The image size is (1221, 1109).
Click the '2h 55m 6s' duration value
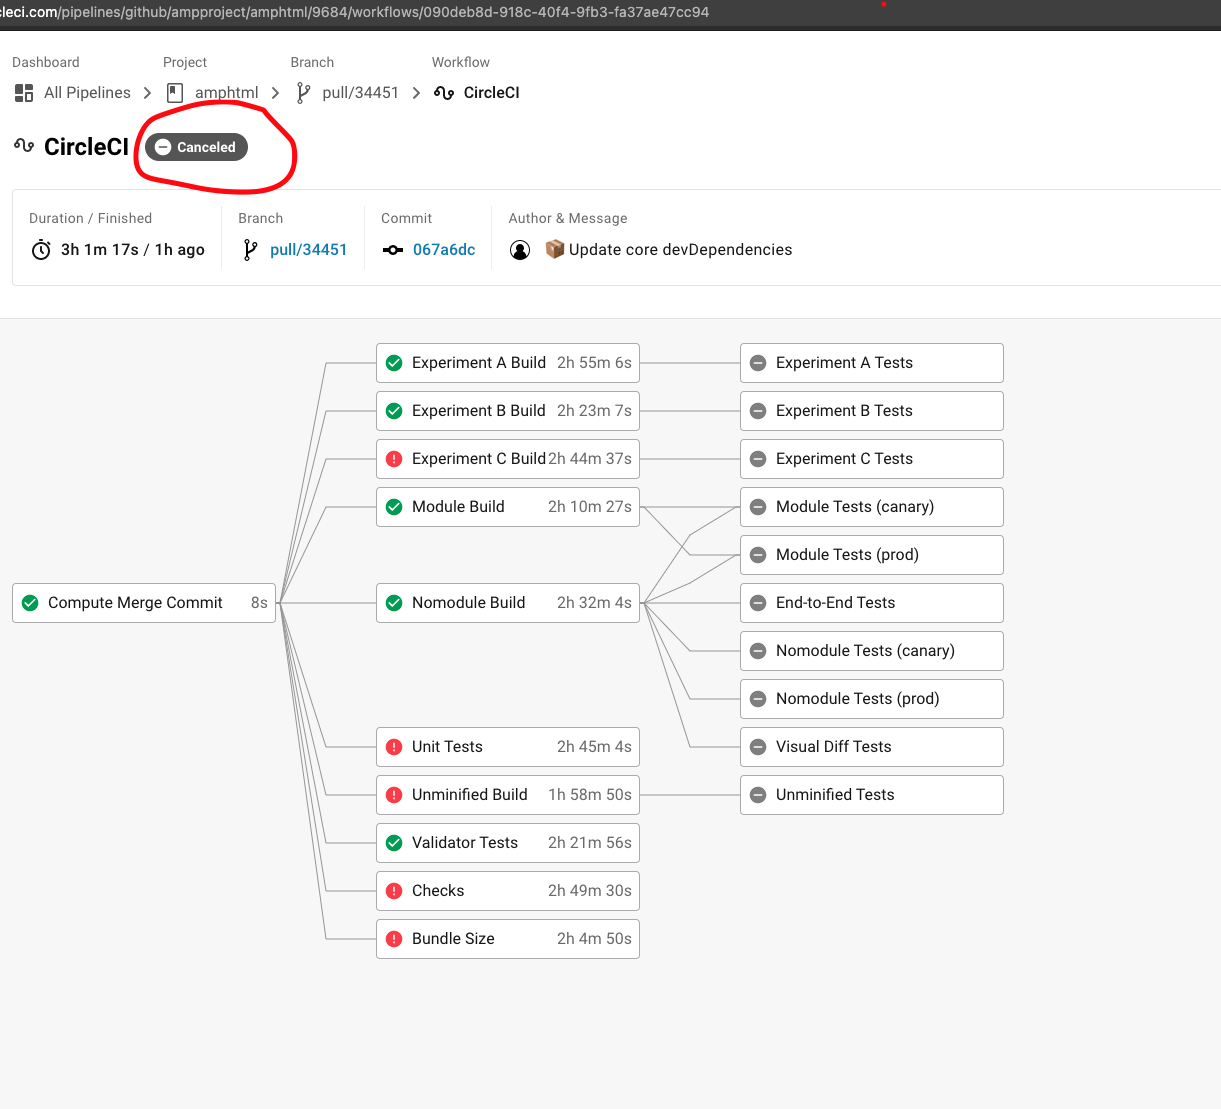(x=594, y=363)
